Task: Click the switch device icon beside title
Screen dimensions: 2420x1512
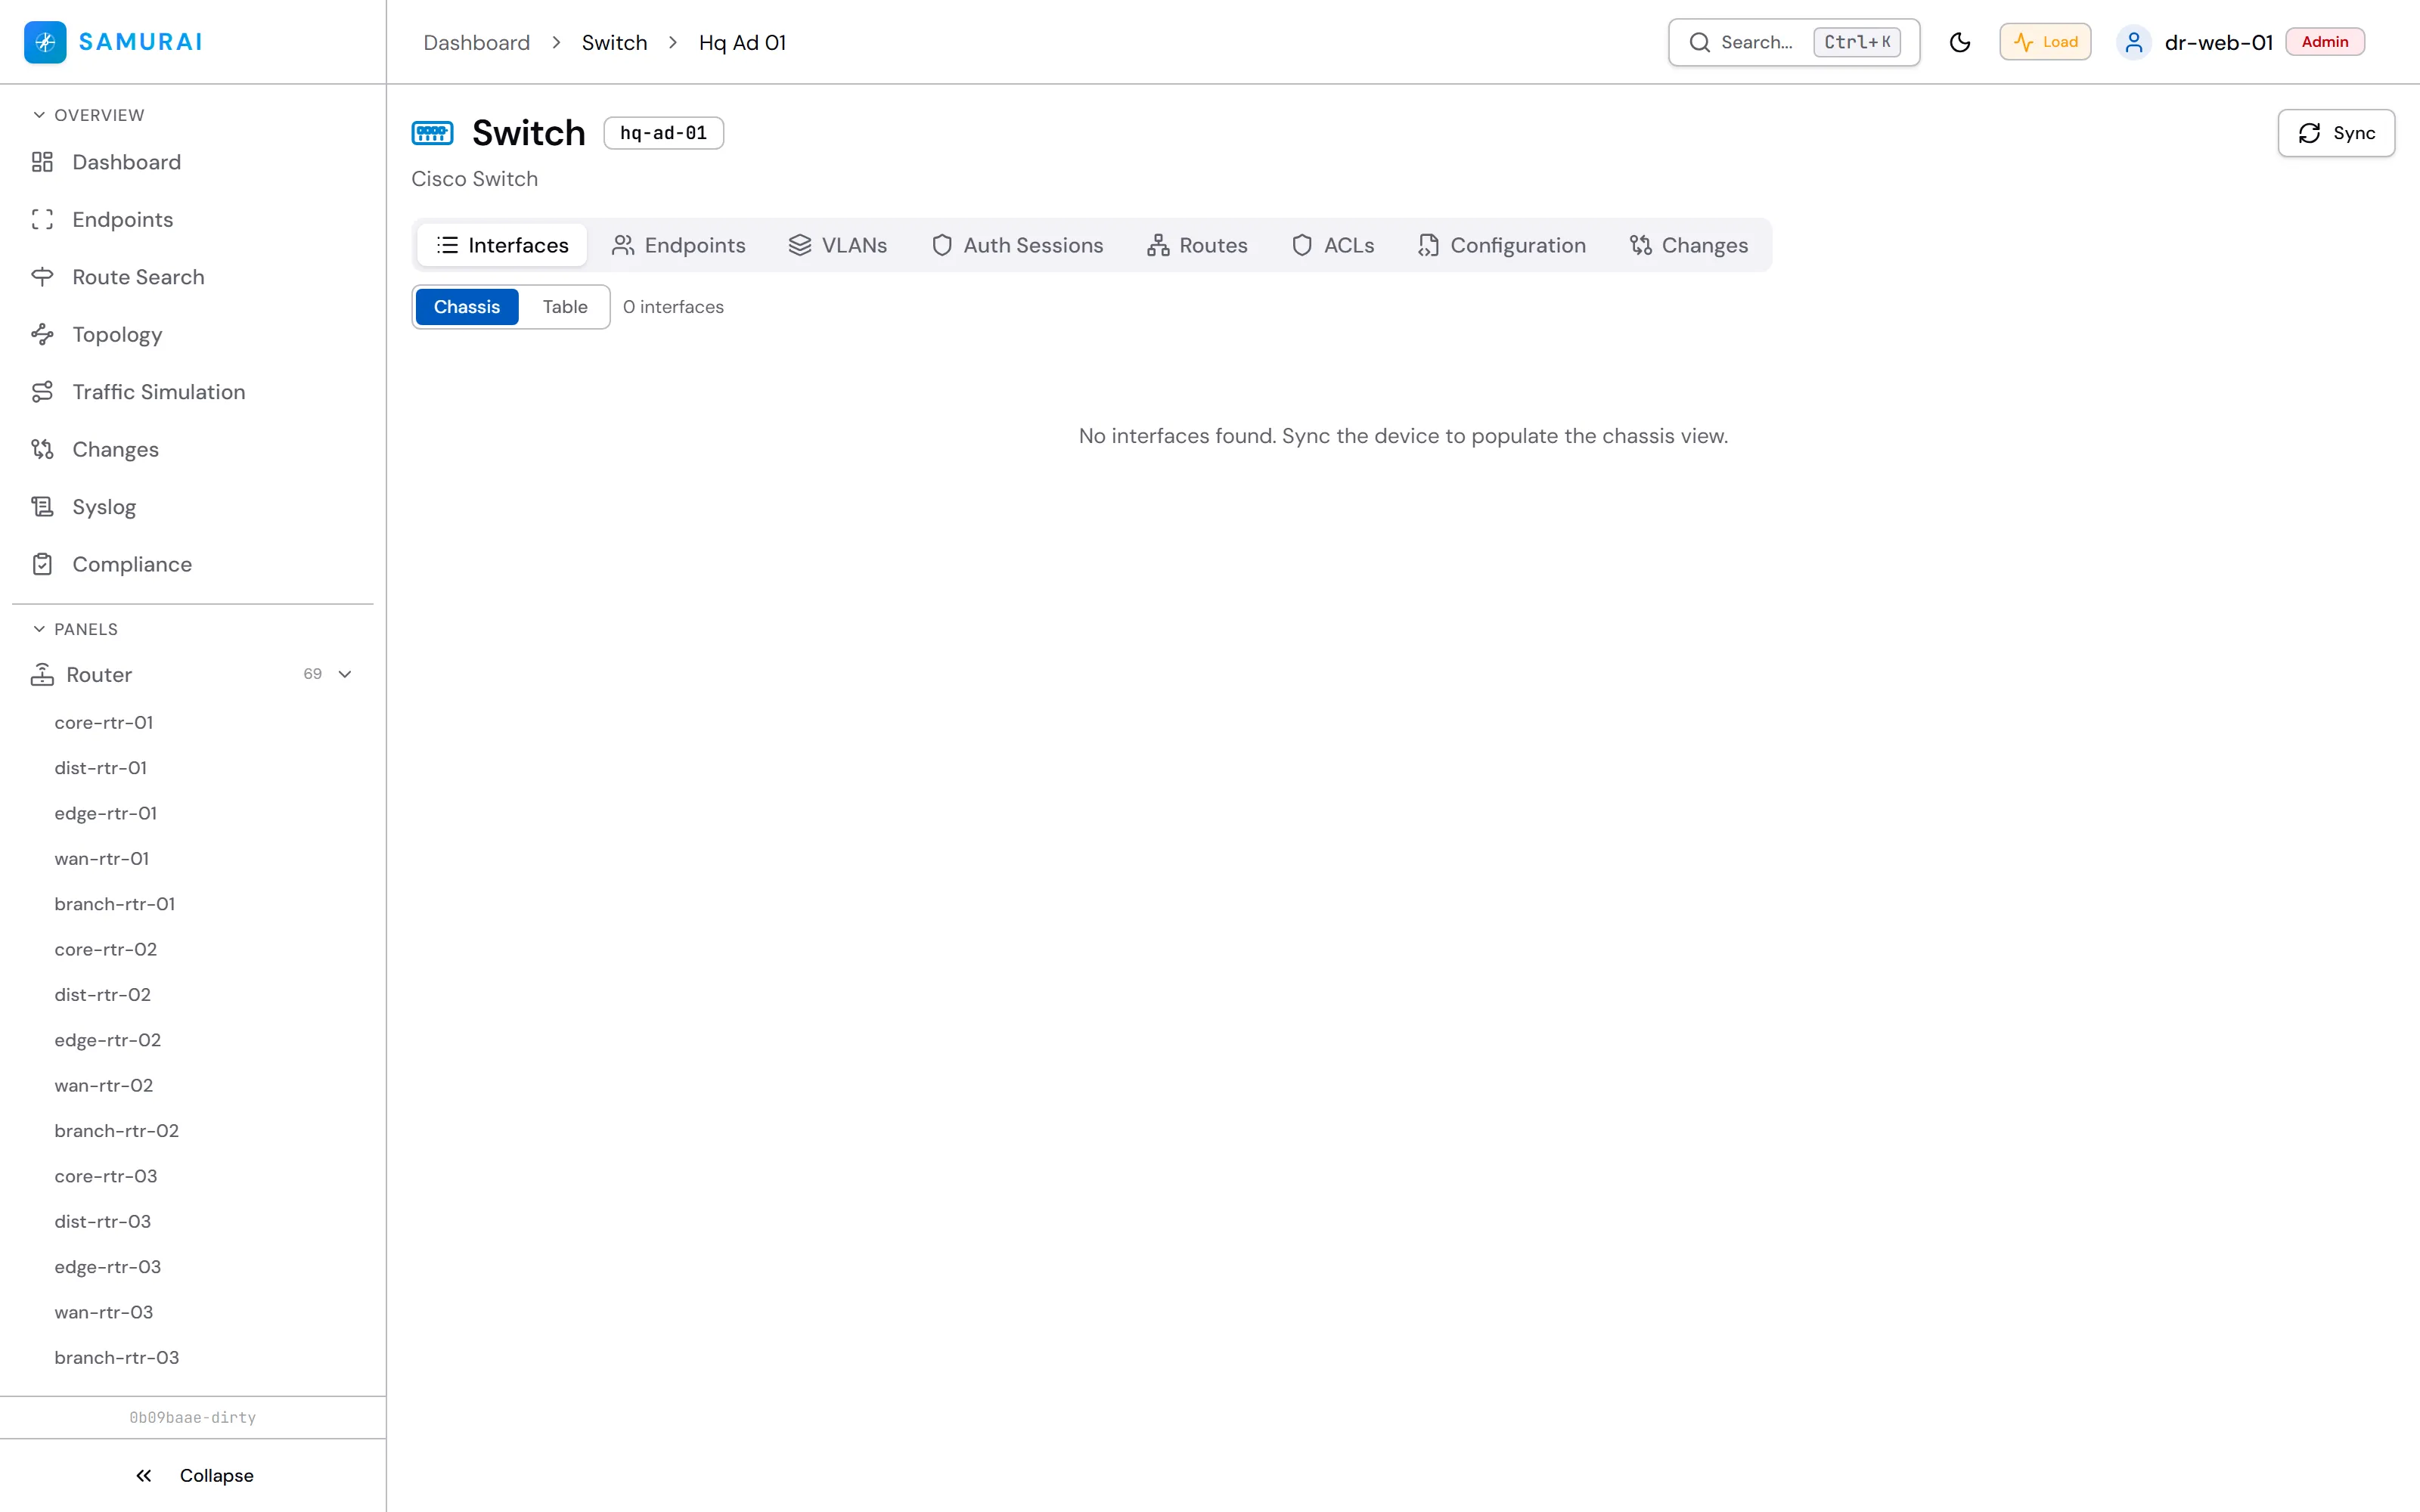Action: pyautogui.click(x=433, y=132)
